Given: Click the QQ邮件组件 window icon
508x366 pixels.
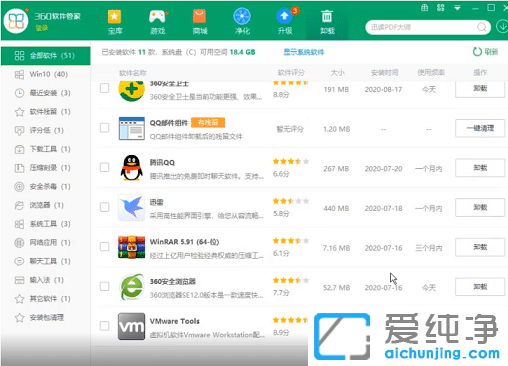Looking at the screenshot, I should pyautogui.click(x=131, y=128).
